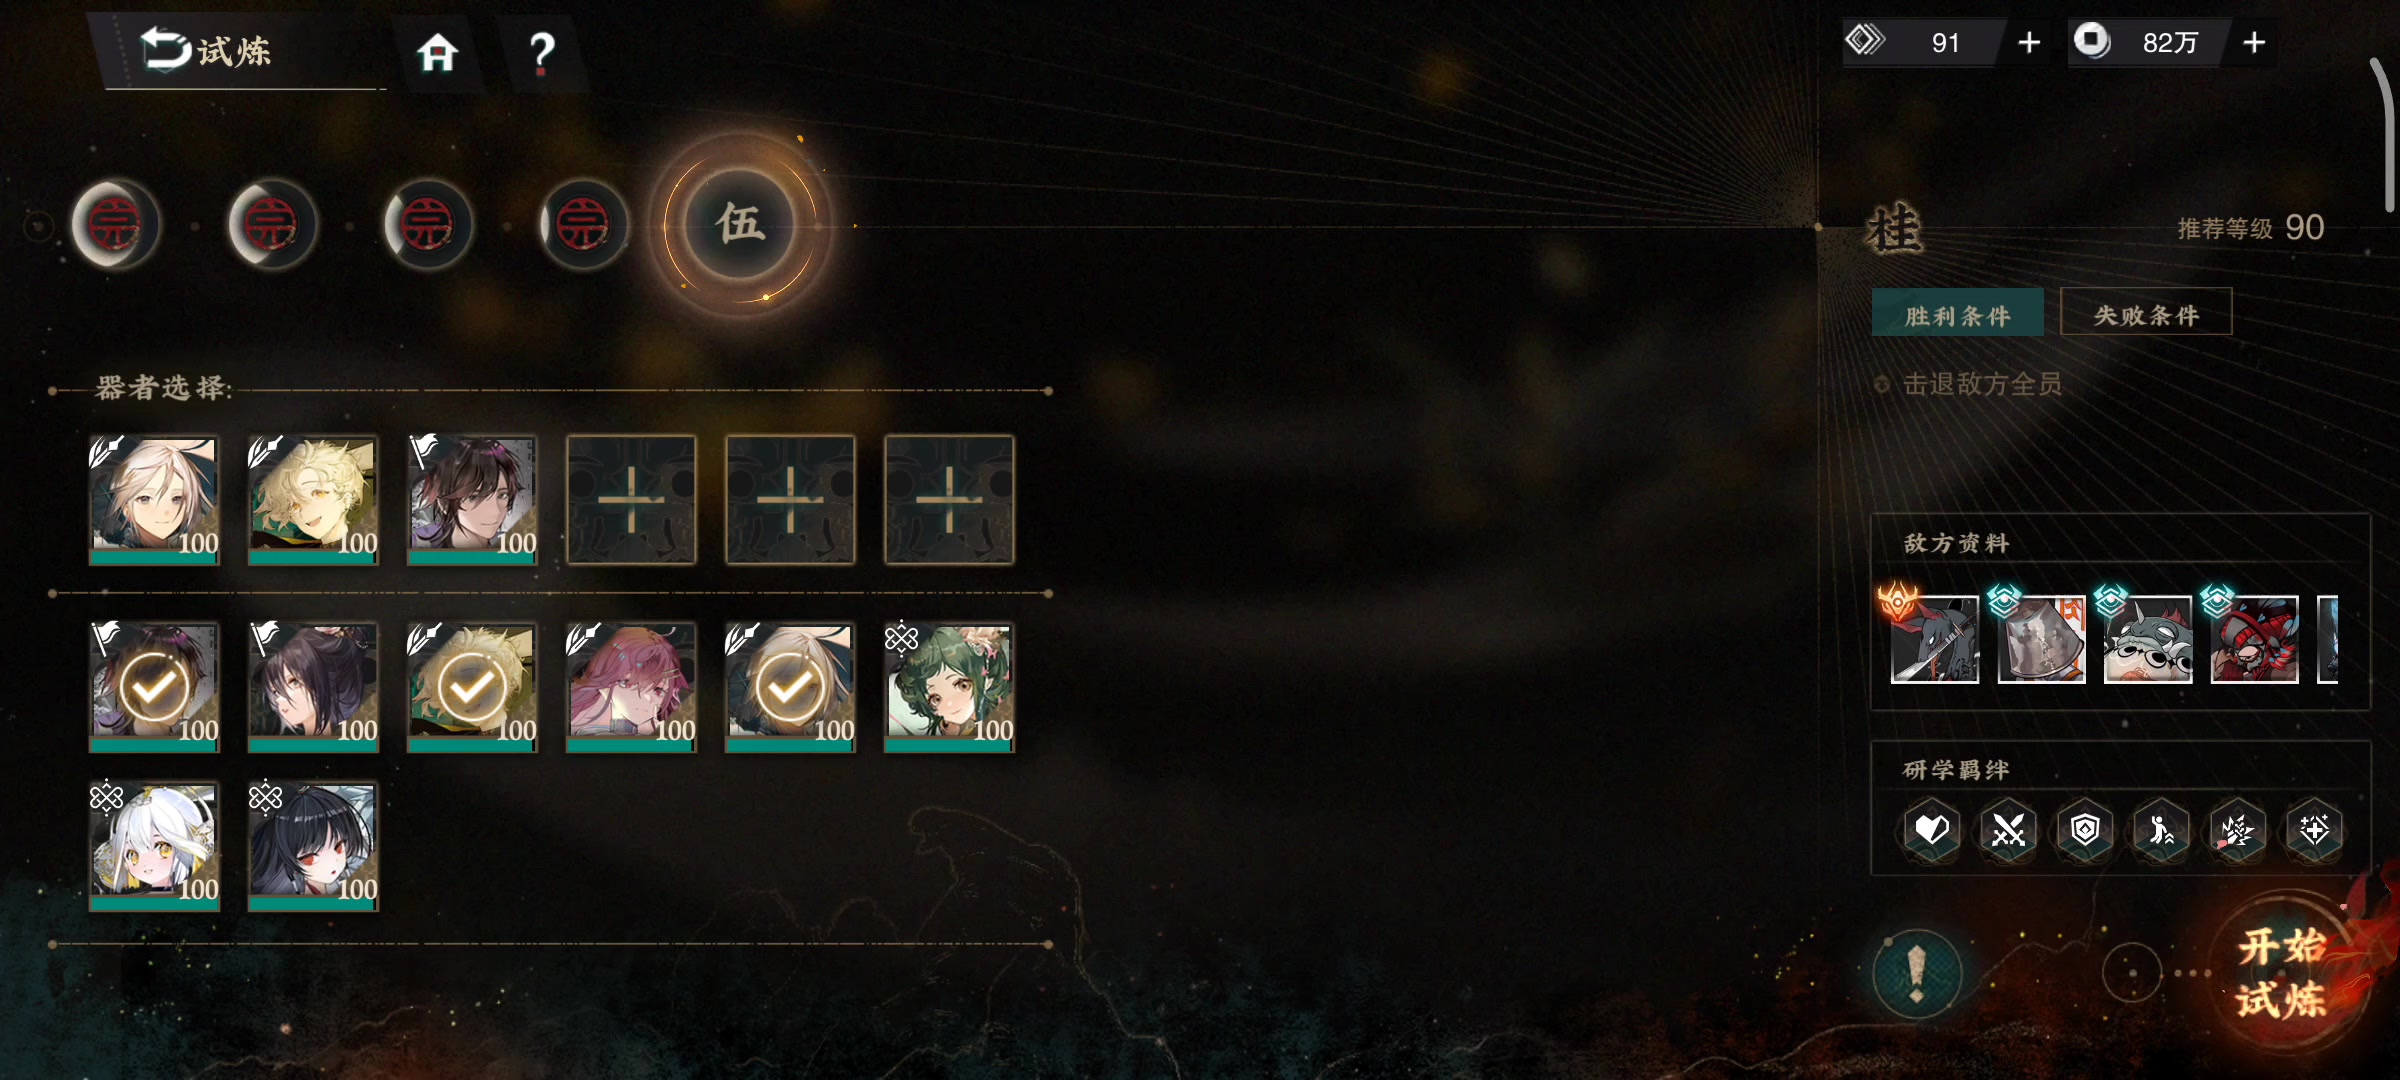The height and width of the screenshot is (1080, 2400).
Task: Click the home icon in top bar
Action: click(437, 52)
